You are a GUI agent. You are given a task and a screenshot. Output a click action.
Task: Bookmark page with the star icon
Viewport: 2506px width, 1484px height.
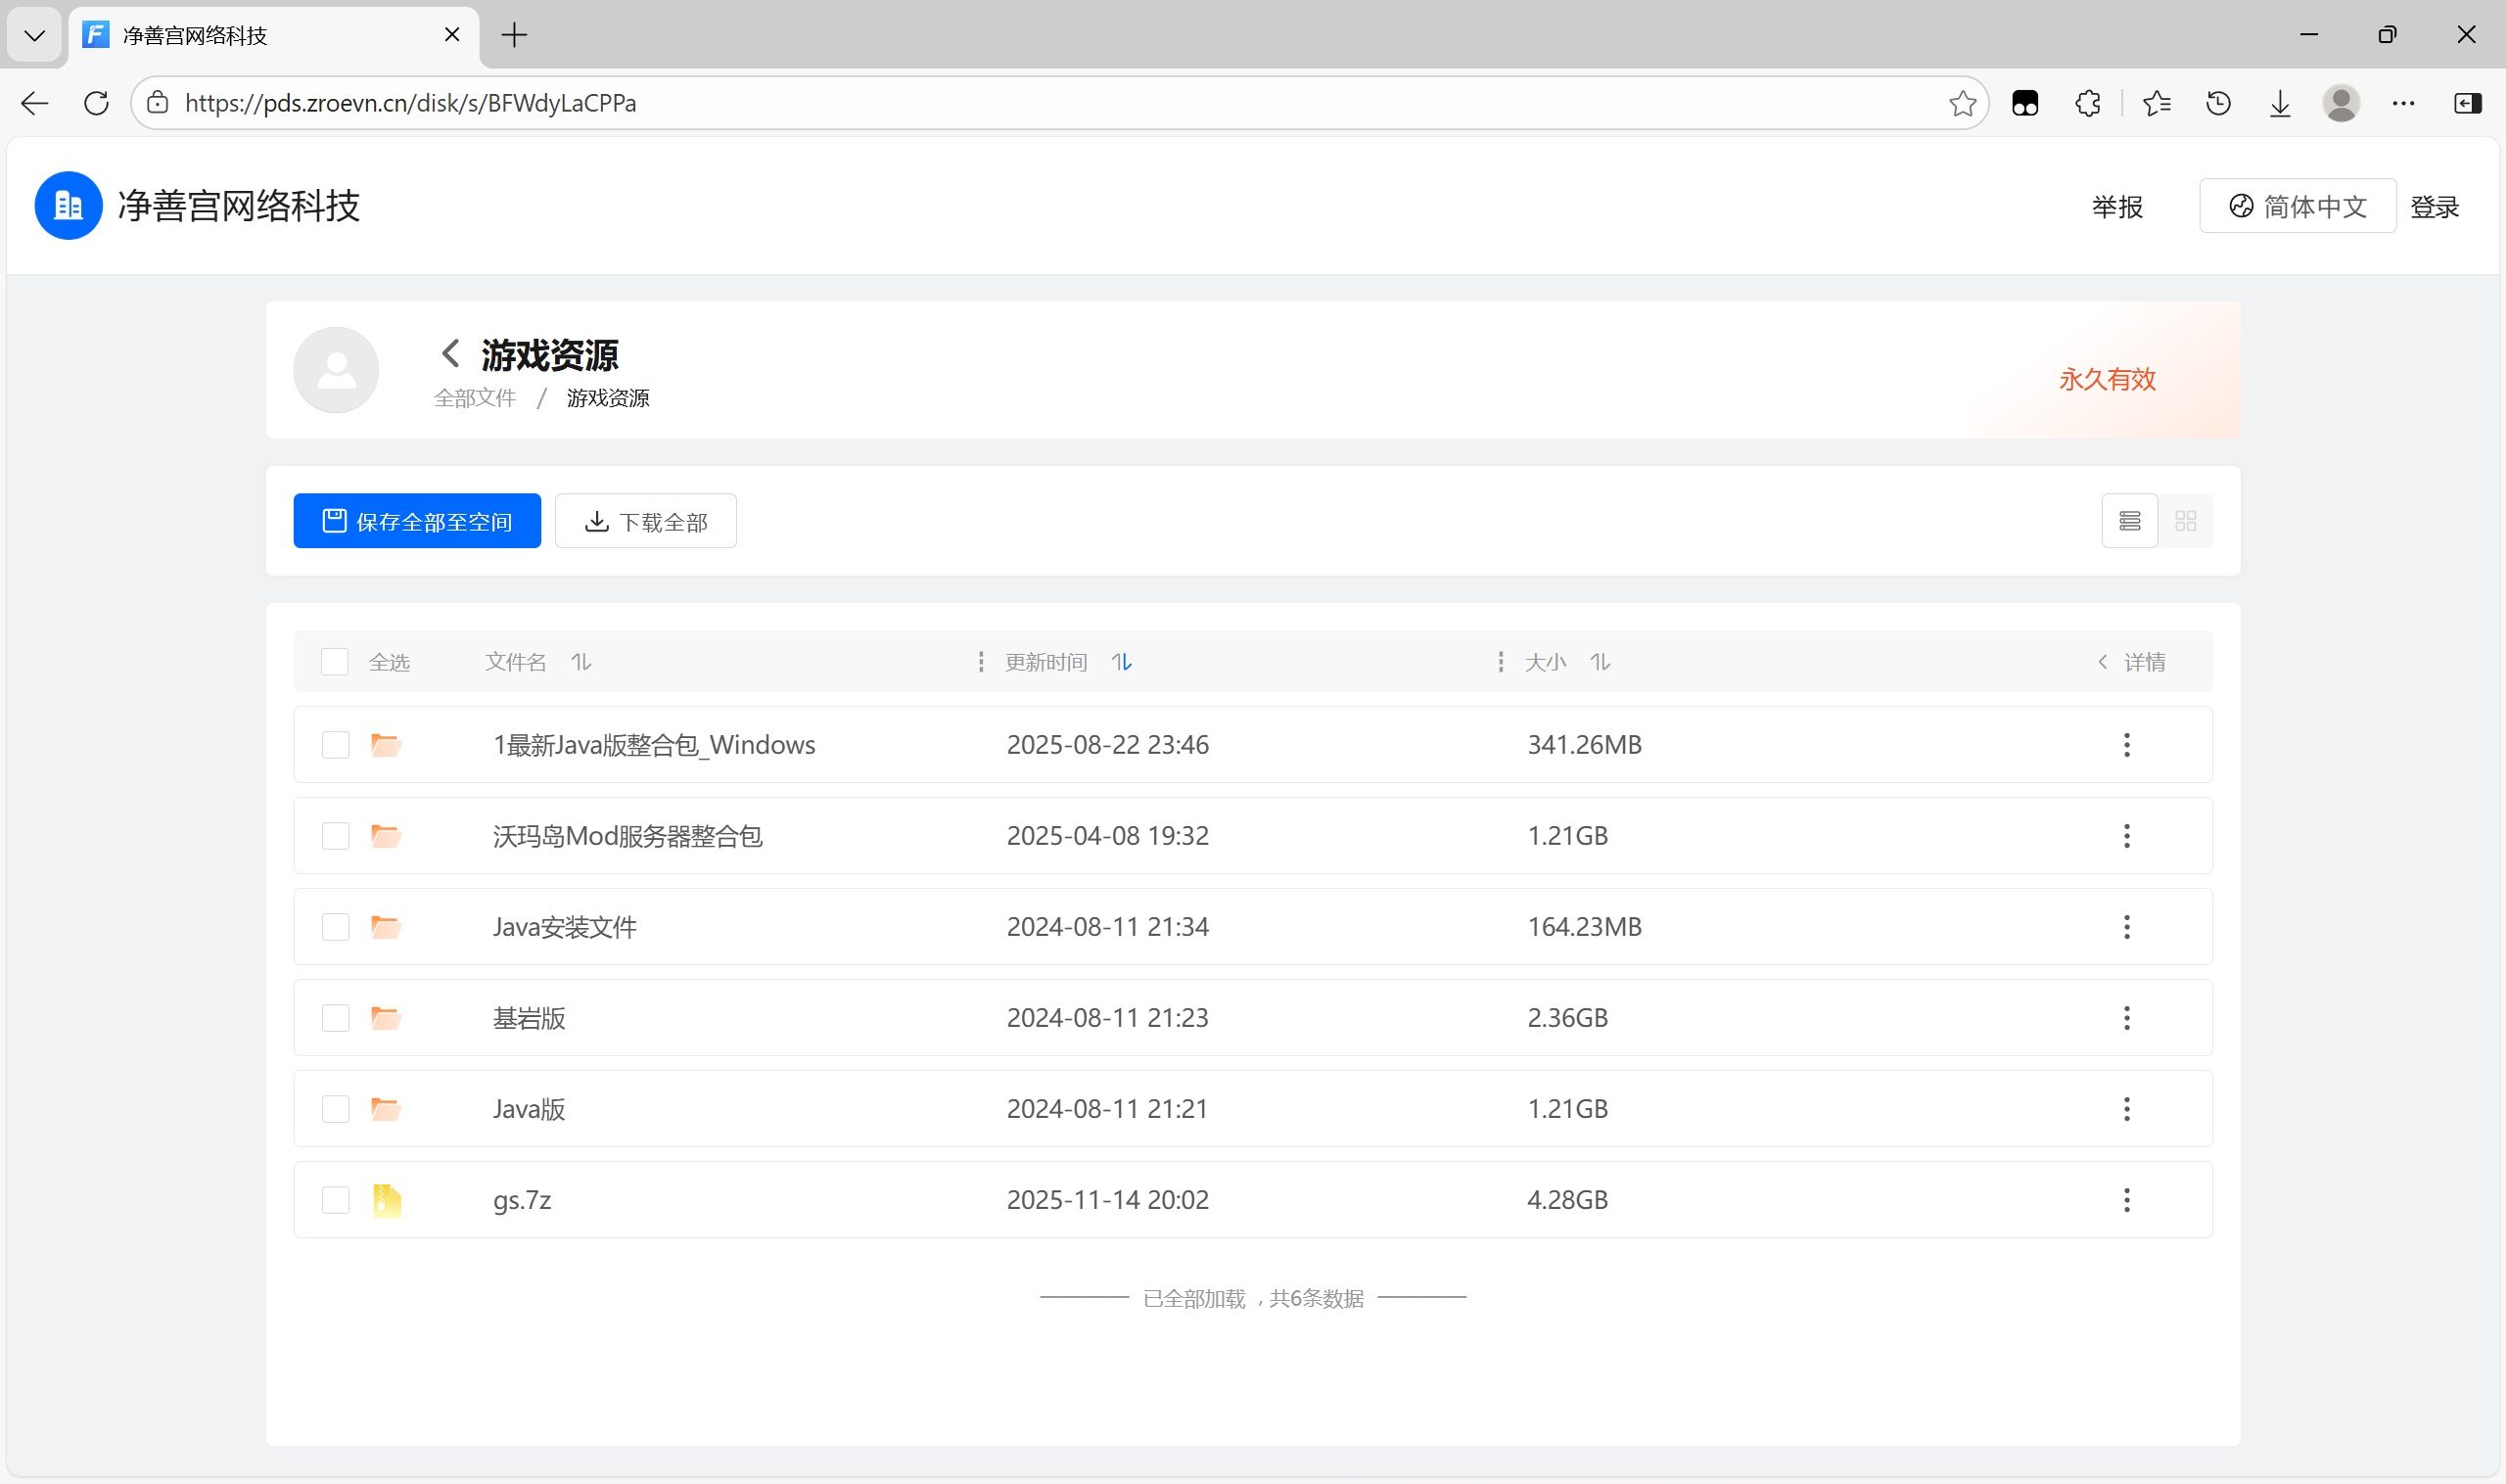[1962, 103]
